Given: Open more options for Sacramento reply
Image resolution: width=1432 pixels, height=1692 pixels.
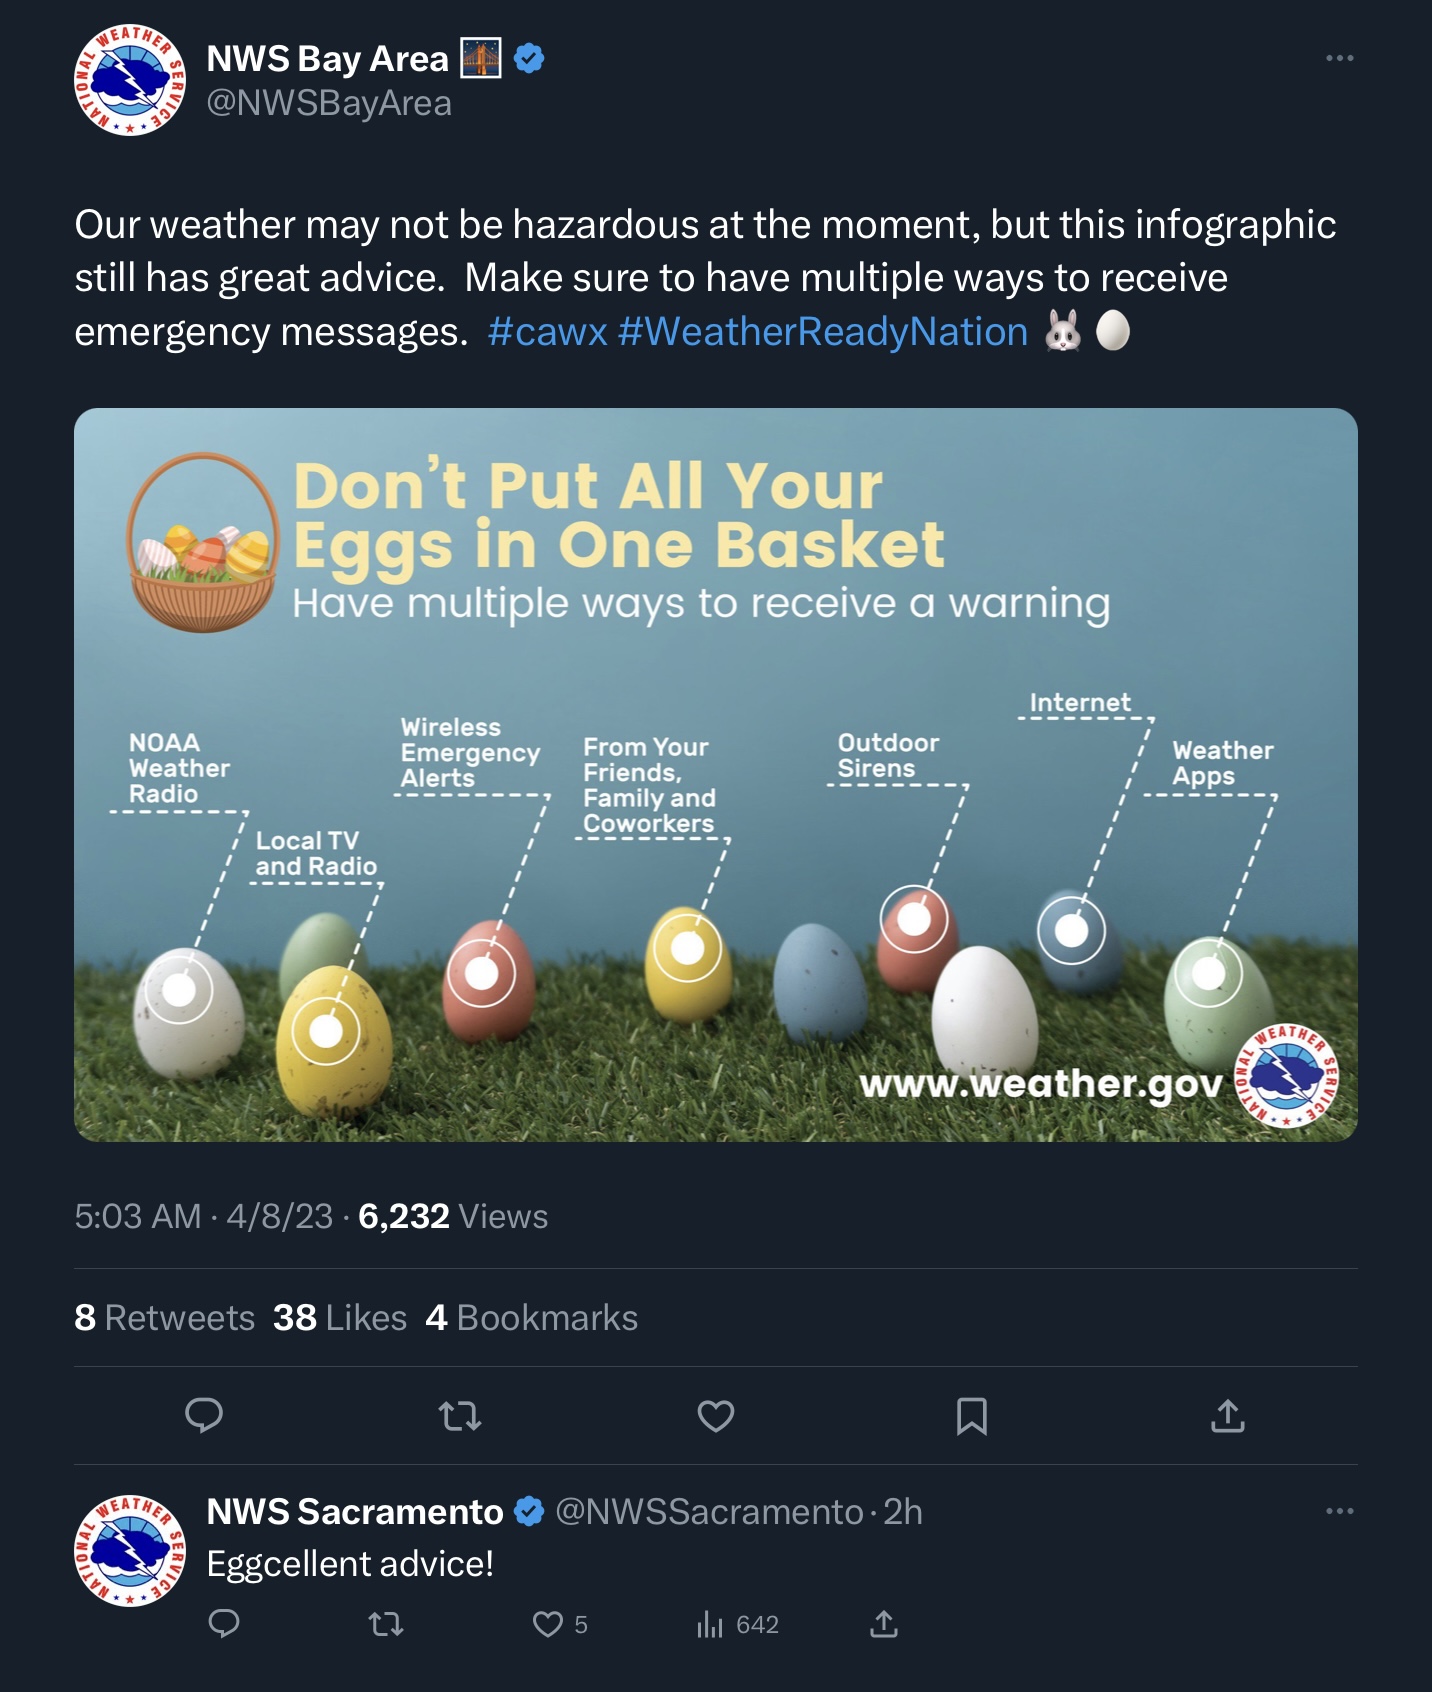Looking at the screenshot, I should click(x=1339, y=1510).
